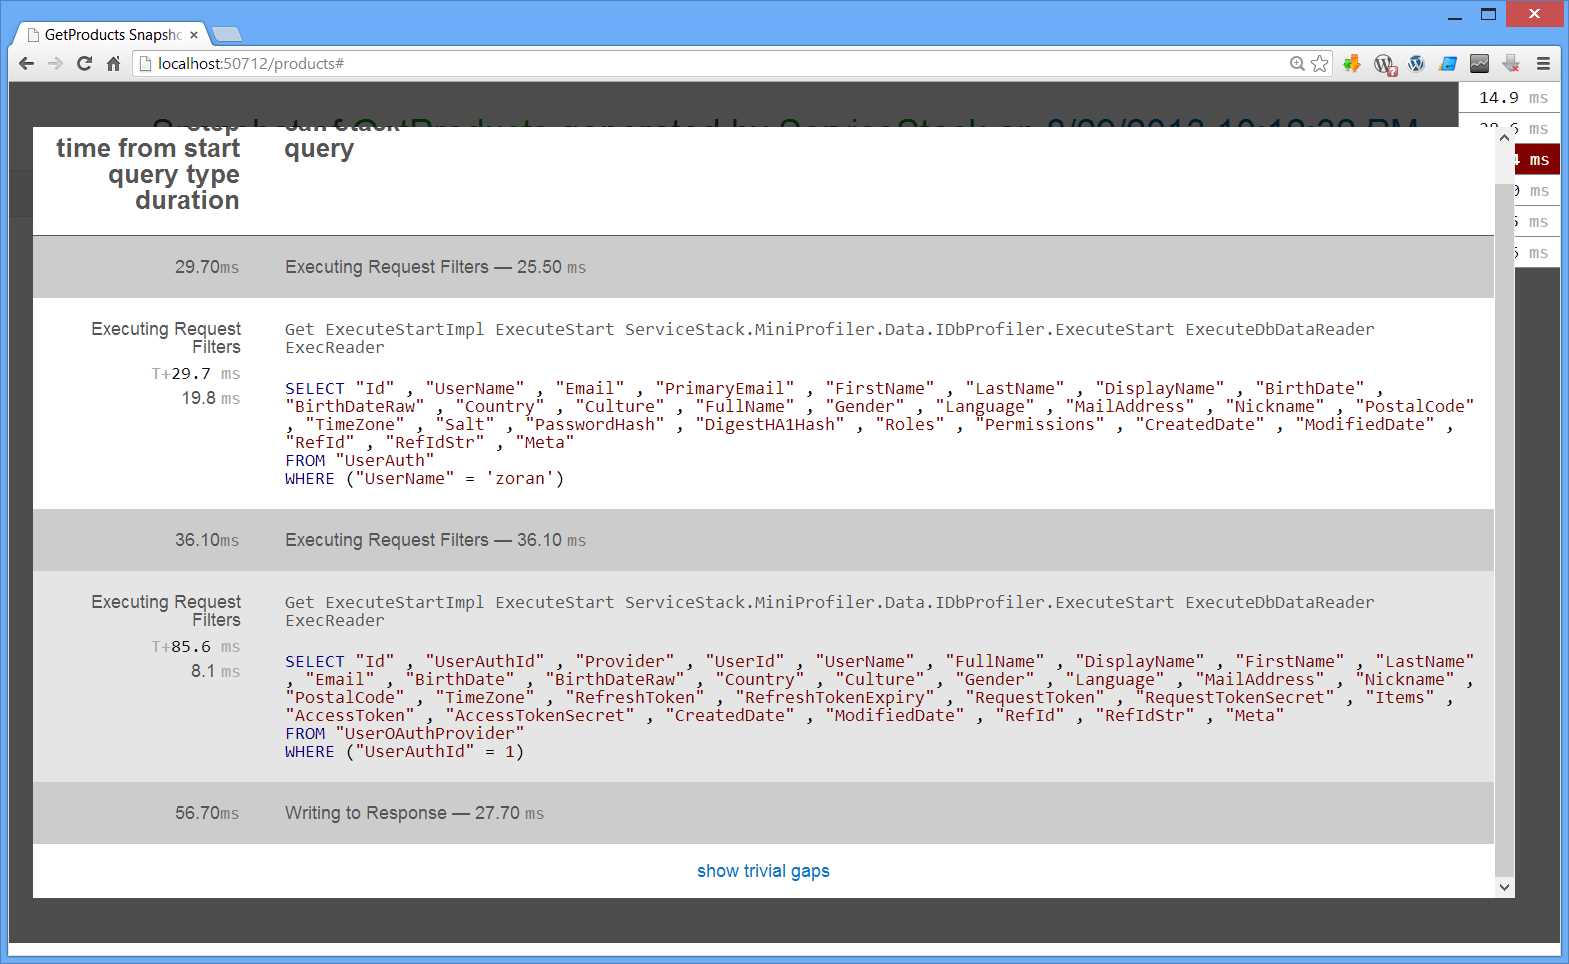Screen dimensions: 1569x964
Task: Click the WHERE ("UserName" = 'zoran') line
Action: [425, 478]
